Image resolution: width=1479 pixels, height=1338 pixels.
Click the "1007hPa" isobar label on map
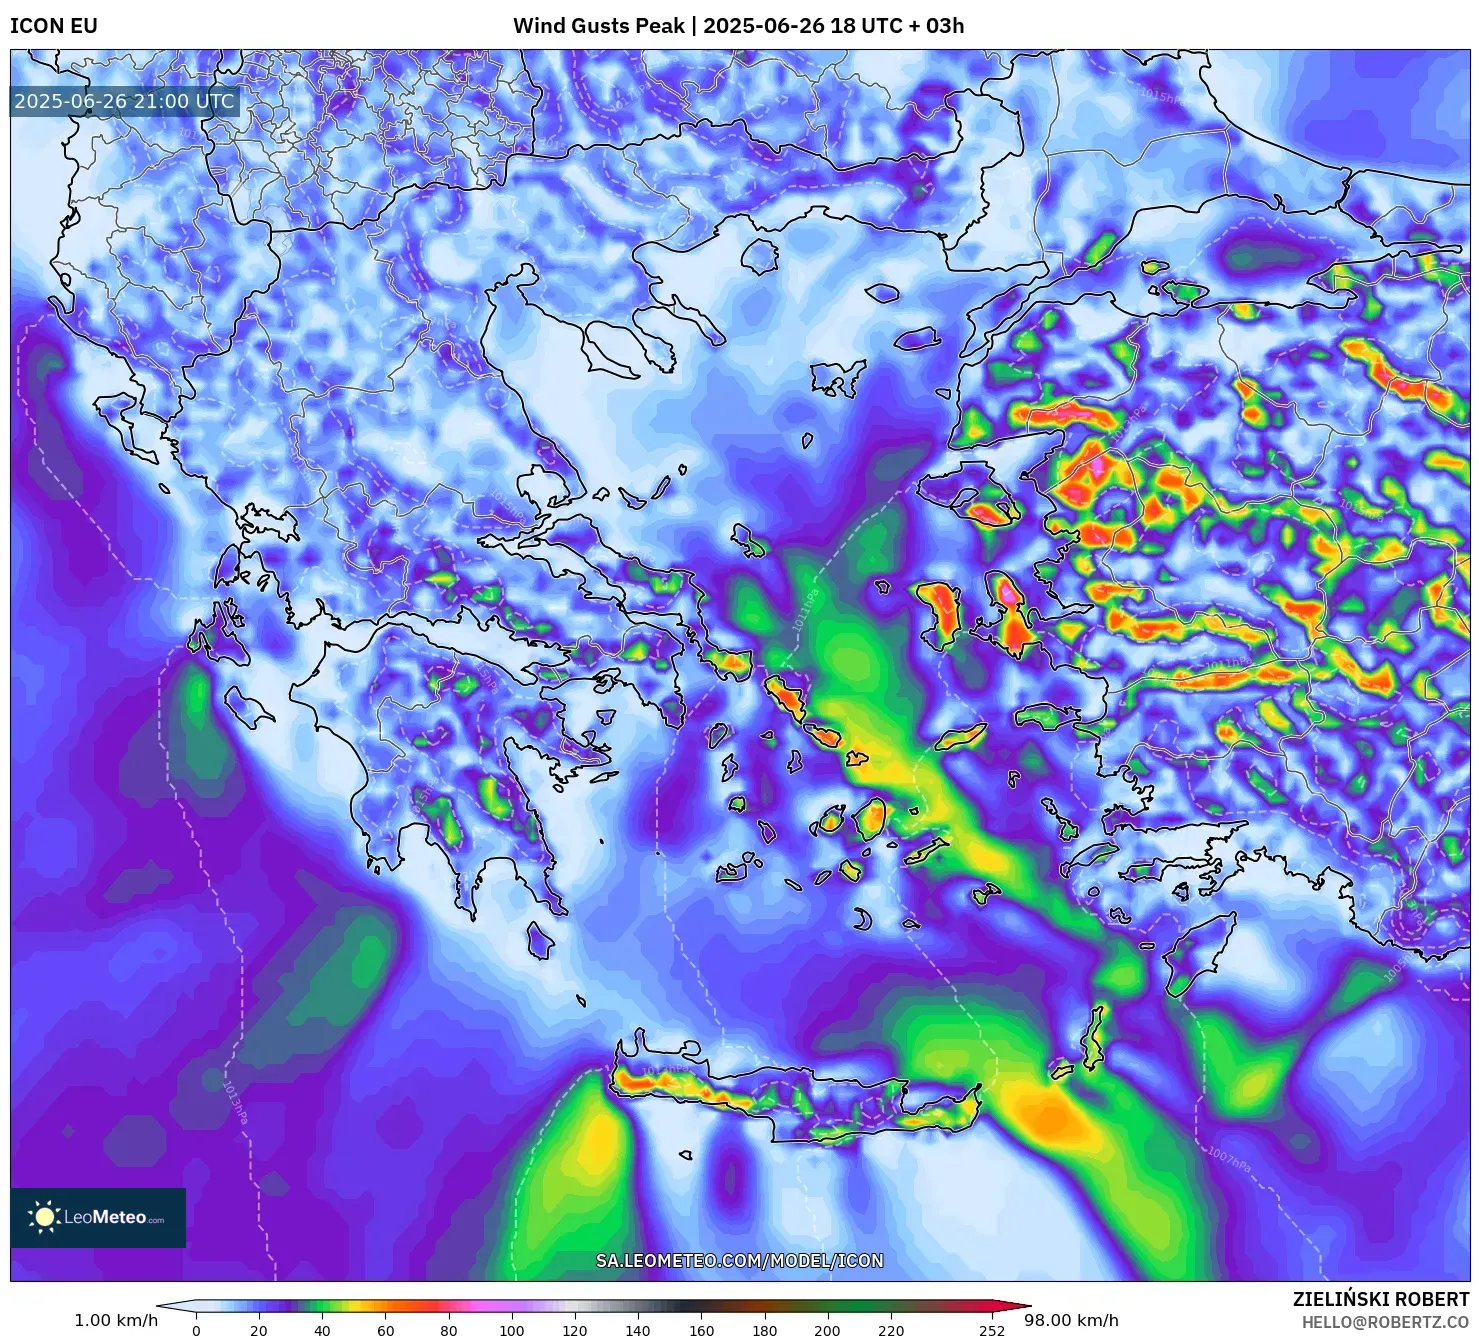[x=1228, y=1160]
